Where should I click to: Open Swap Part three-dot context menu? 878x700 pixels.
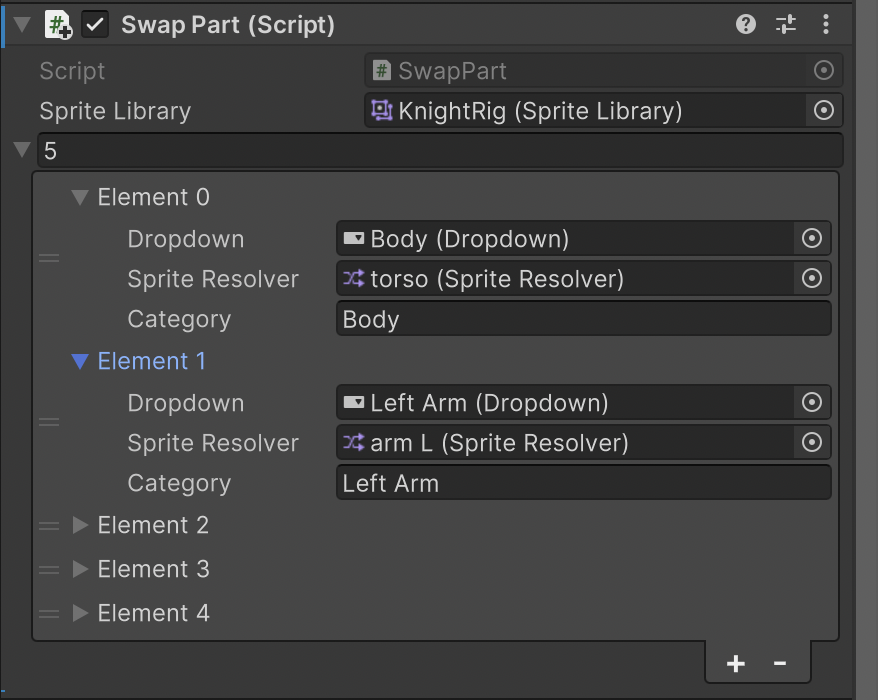(x=826, y=25)
